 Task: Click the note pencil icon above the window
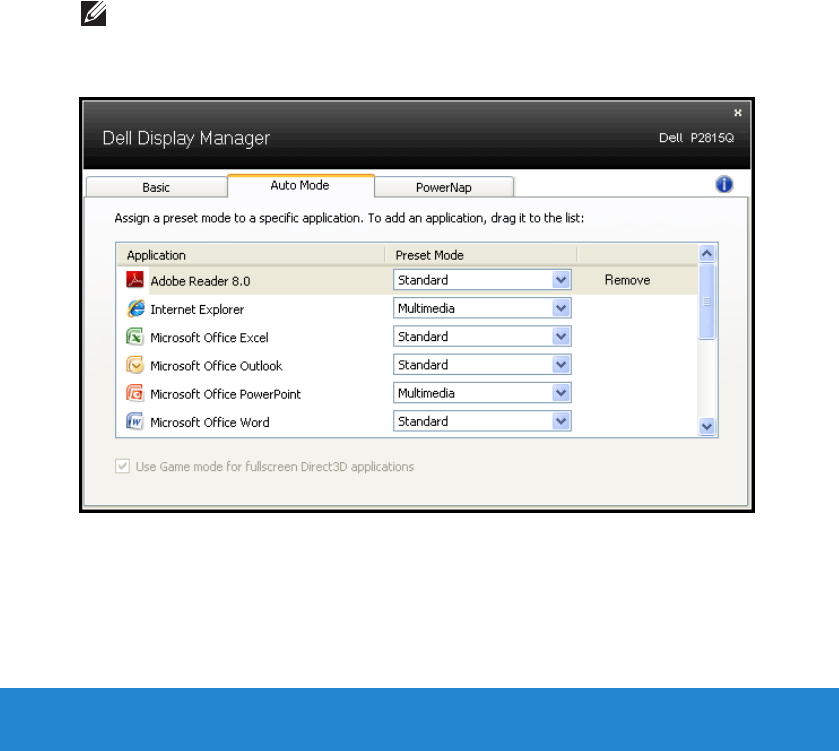coord(94,13)
